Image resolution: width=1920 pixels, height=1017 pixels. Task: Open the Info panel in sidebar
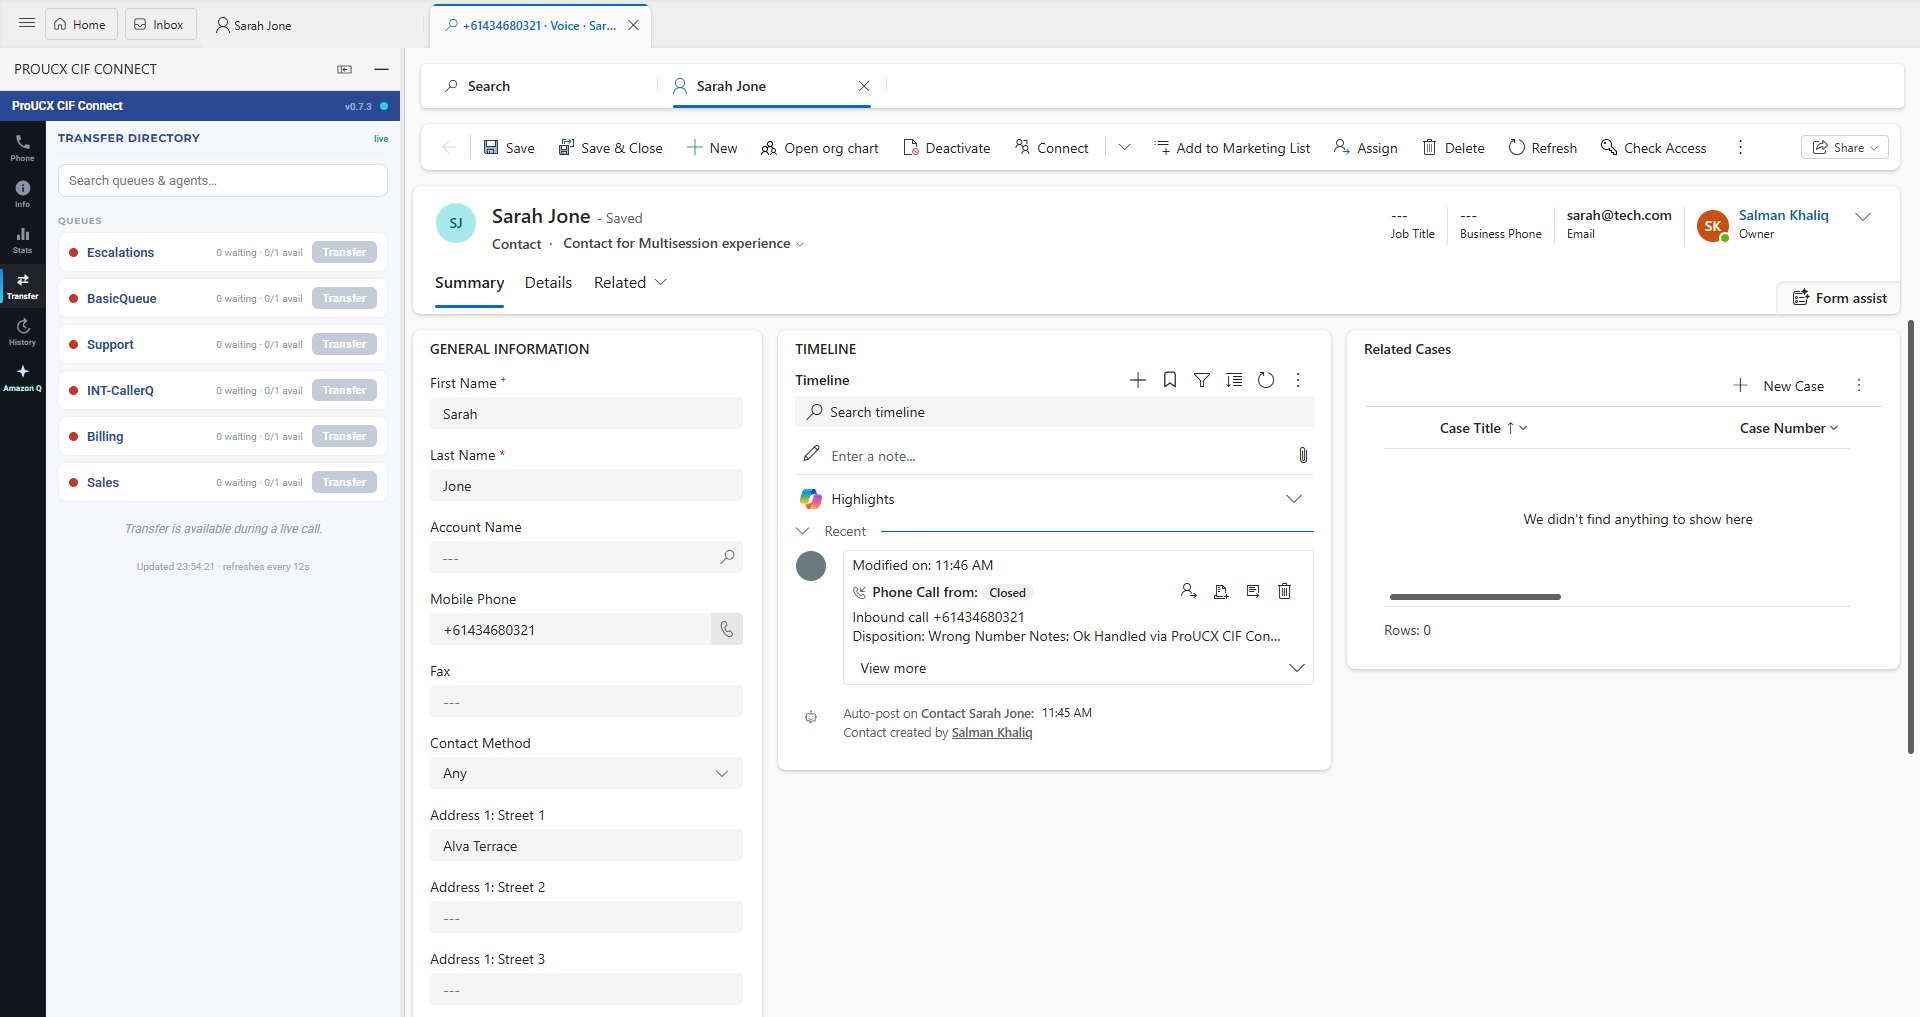click(x=22, y=193)
